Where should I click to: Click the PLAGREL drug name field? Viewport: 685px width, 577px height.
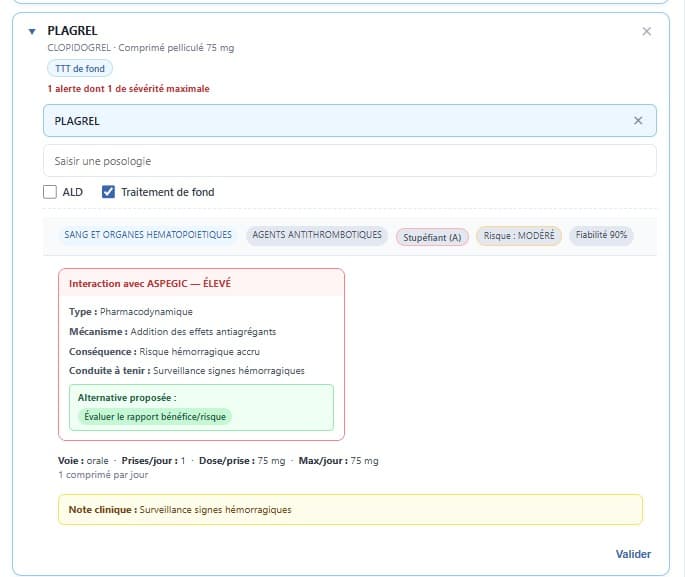pyautogui.click(x=349, y=121)
